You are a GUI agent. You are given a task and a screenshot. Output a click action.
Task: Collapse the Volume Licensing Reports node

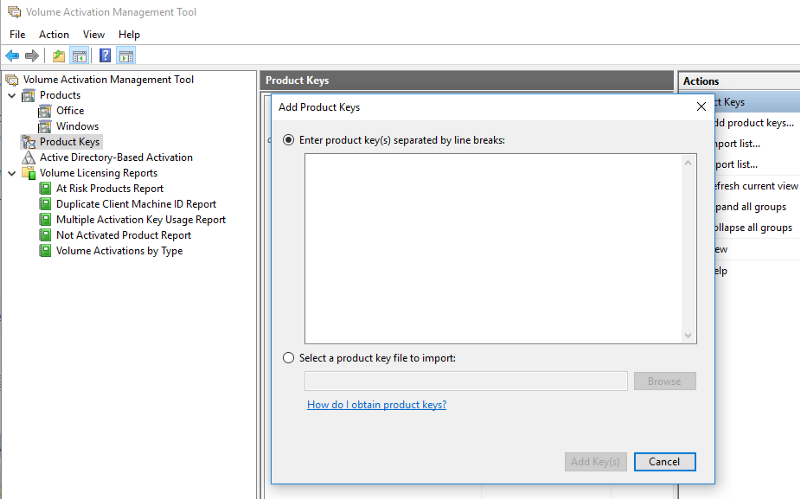click(x=12, y=173)
